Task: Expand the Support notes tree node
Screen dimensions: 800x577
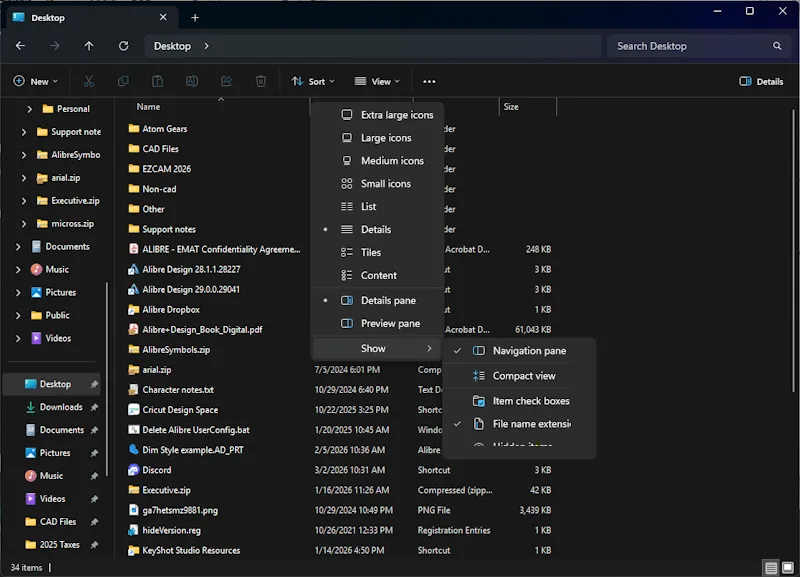Action: coord(23,132)
